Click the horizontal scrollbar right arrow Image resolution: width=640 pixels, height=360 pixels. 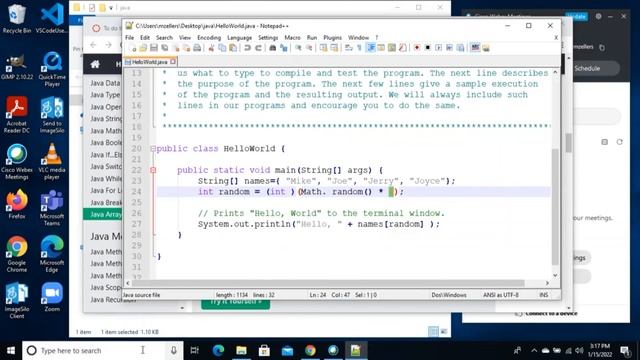pos(547,283)
